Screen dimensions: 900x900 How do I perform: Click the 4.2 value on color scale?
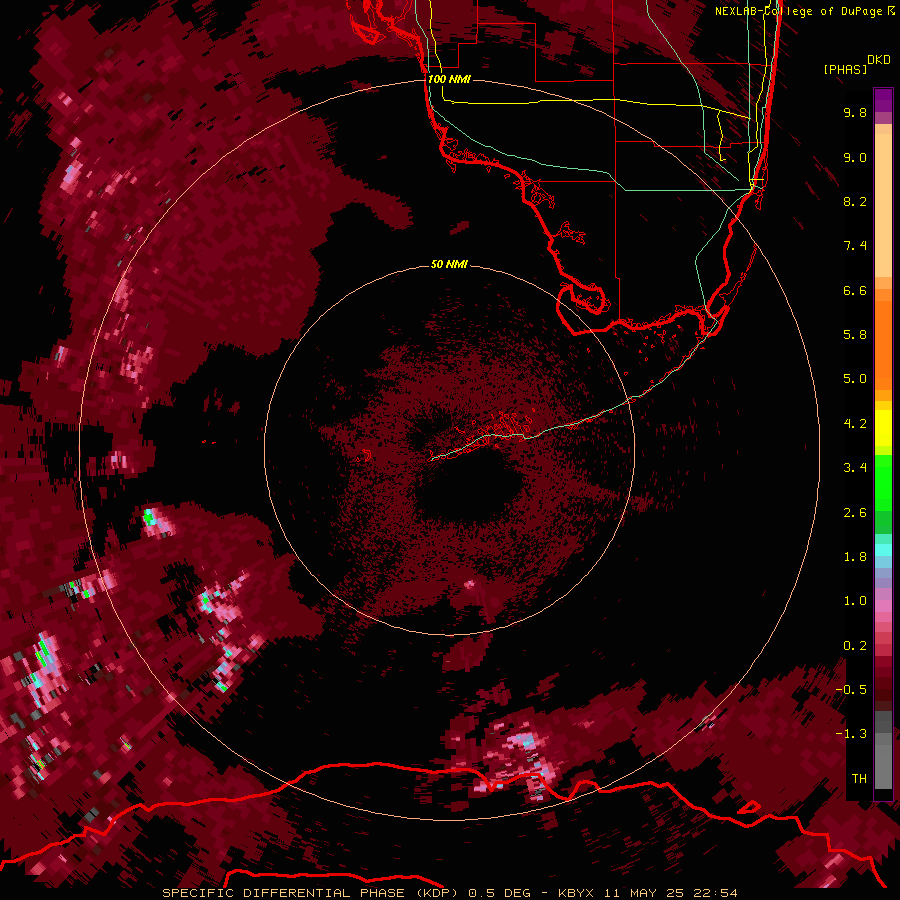coord(855,424)
